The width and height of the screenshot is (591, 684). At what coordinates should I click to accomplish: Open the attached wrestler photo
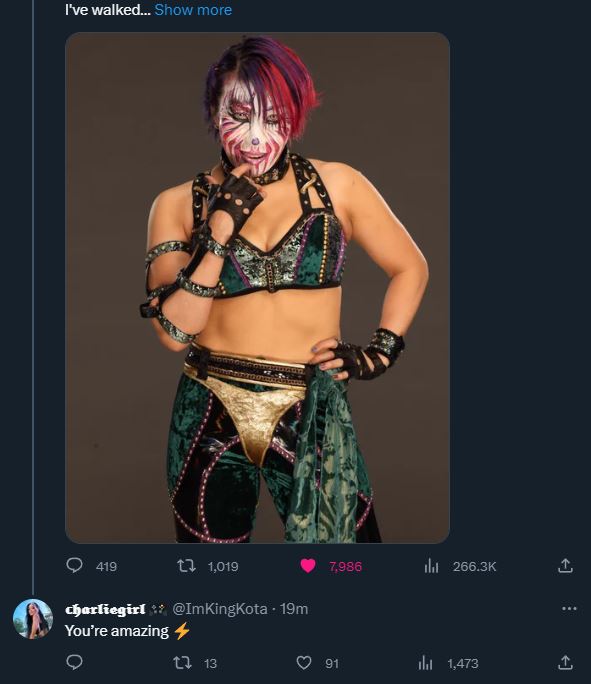tap(257, 287)
